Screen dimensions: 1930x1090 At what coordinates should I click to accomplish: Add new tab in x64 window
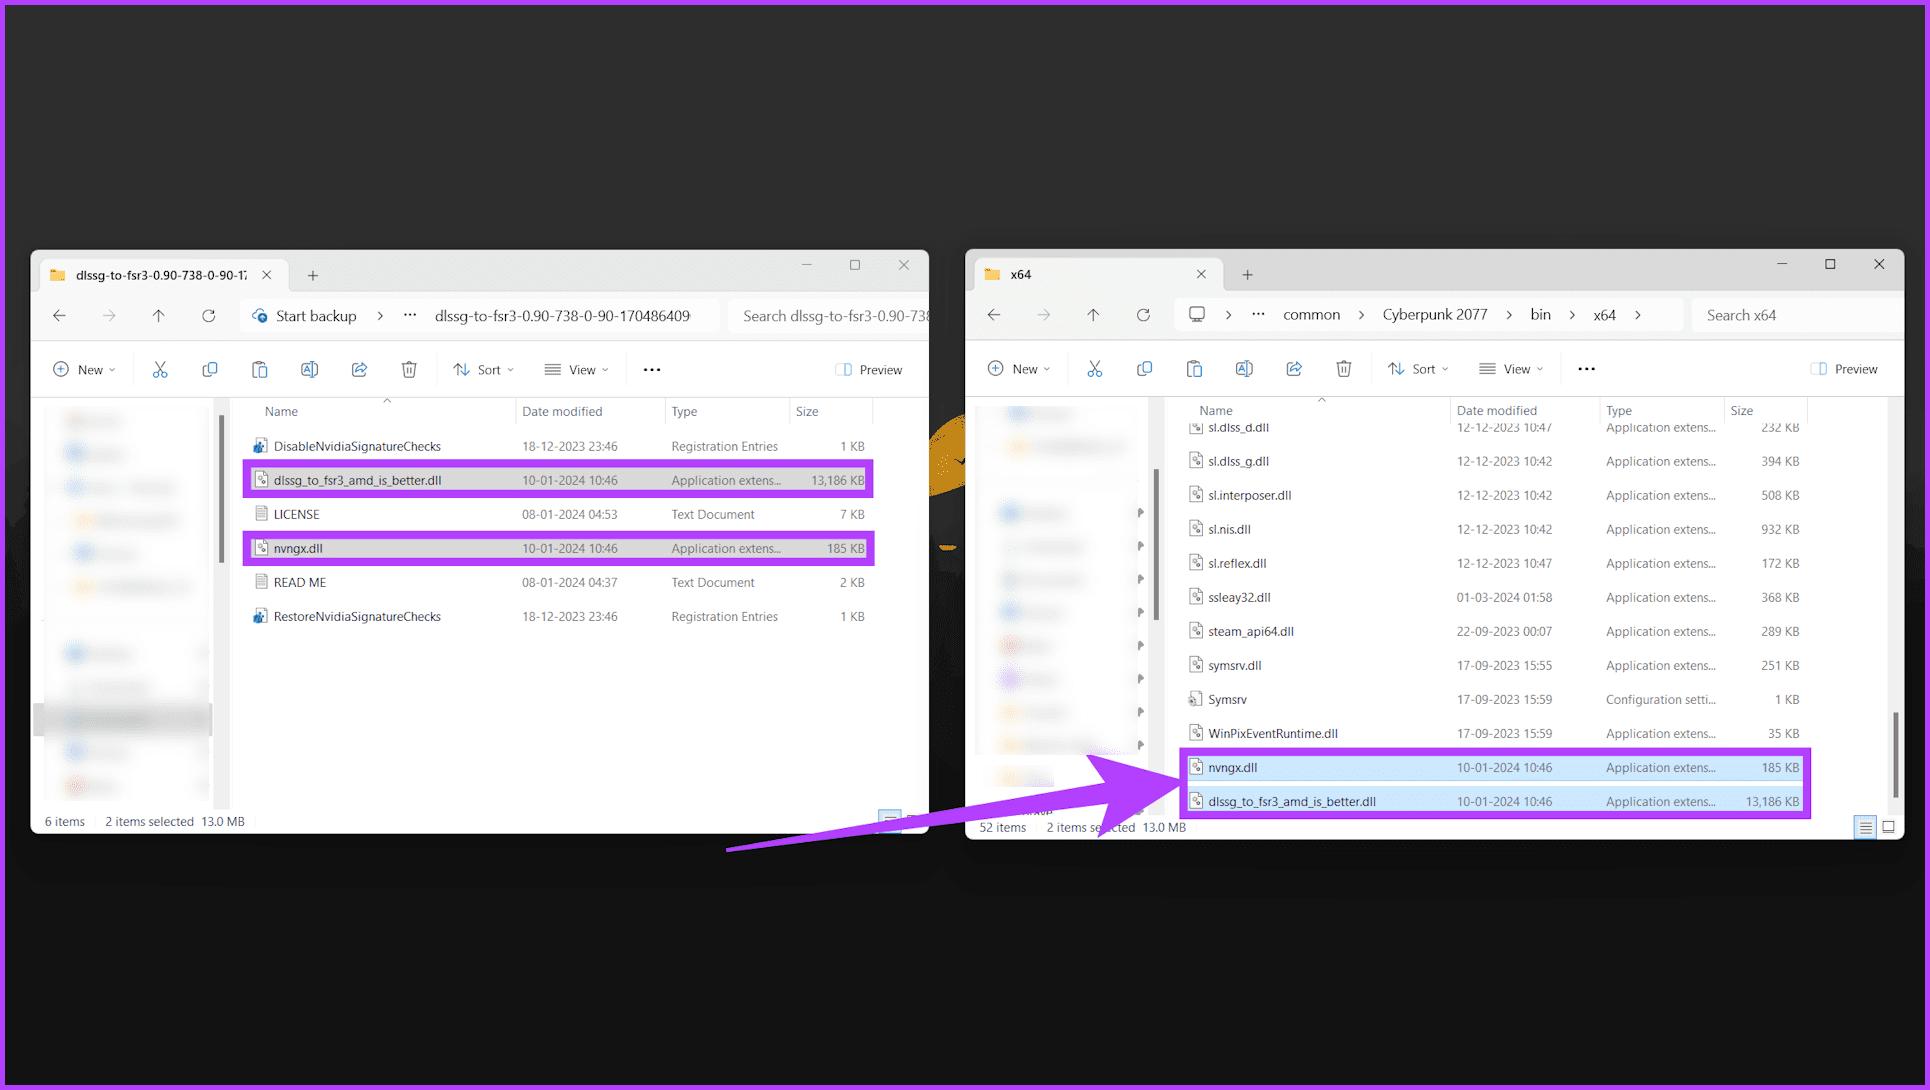pos(1247,274)
